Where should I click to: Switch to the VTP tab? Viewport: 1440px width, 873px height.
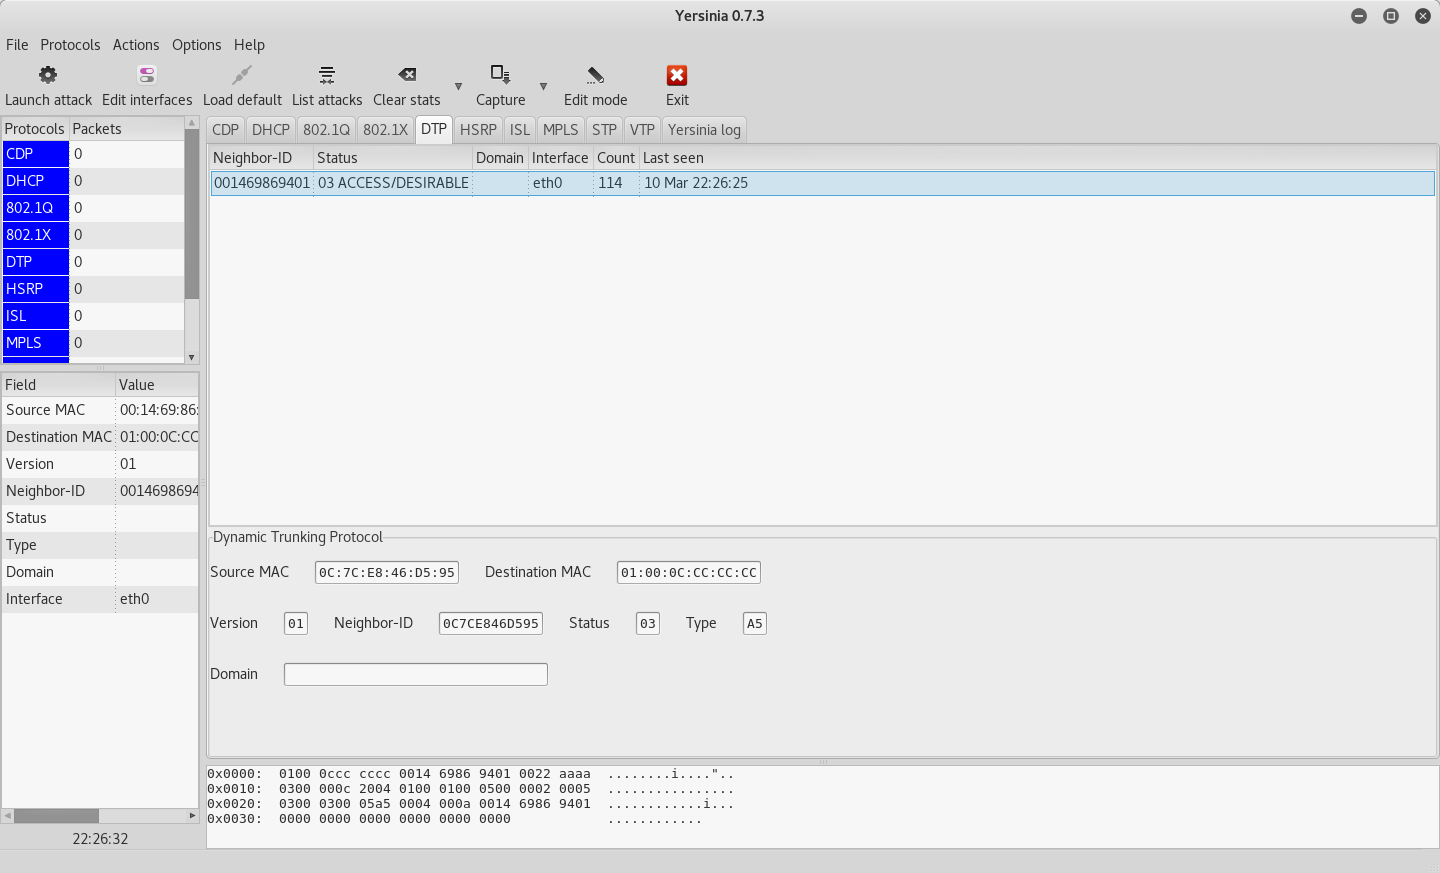642,130
